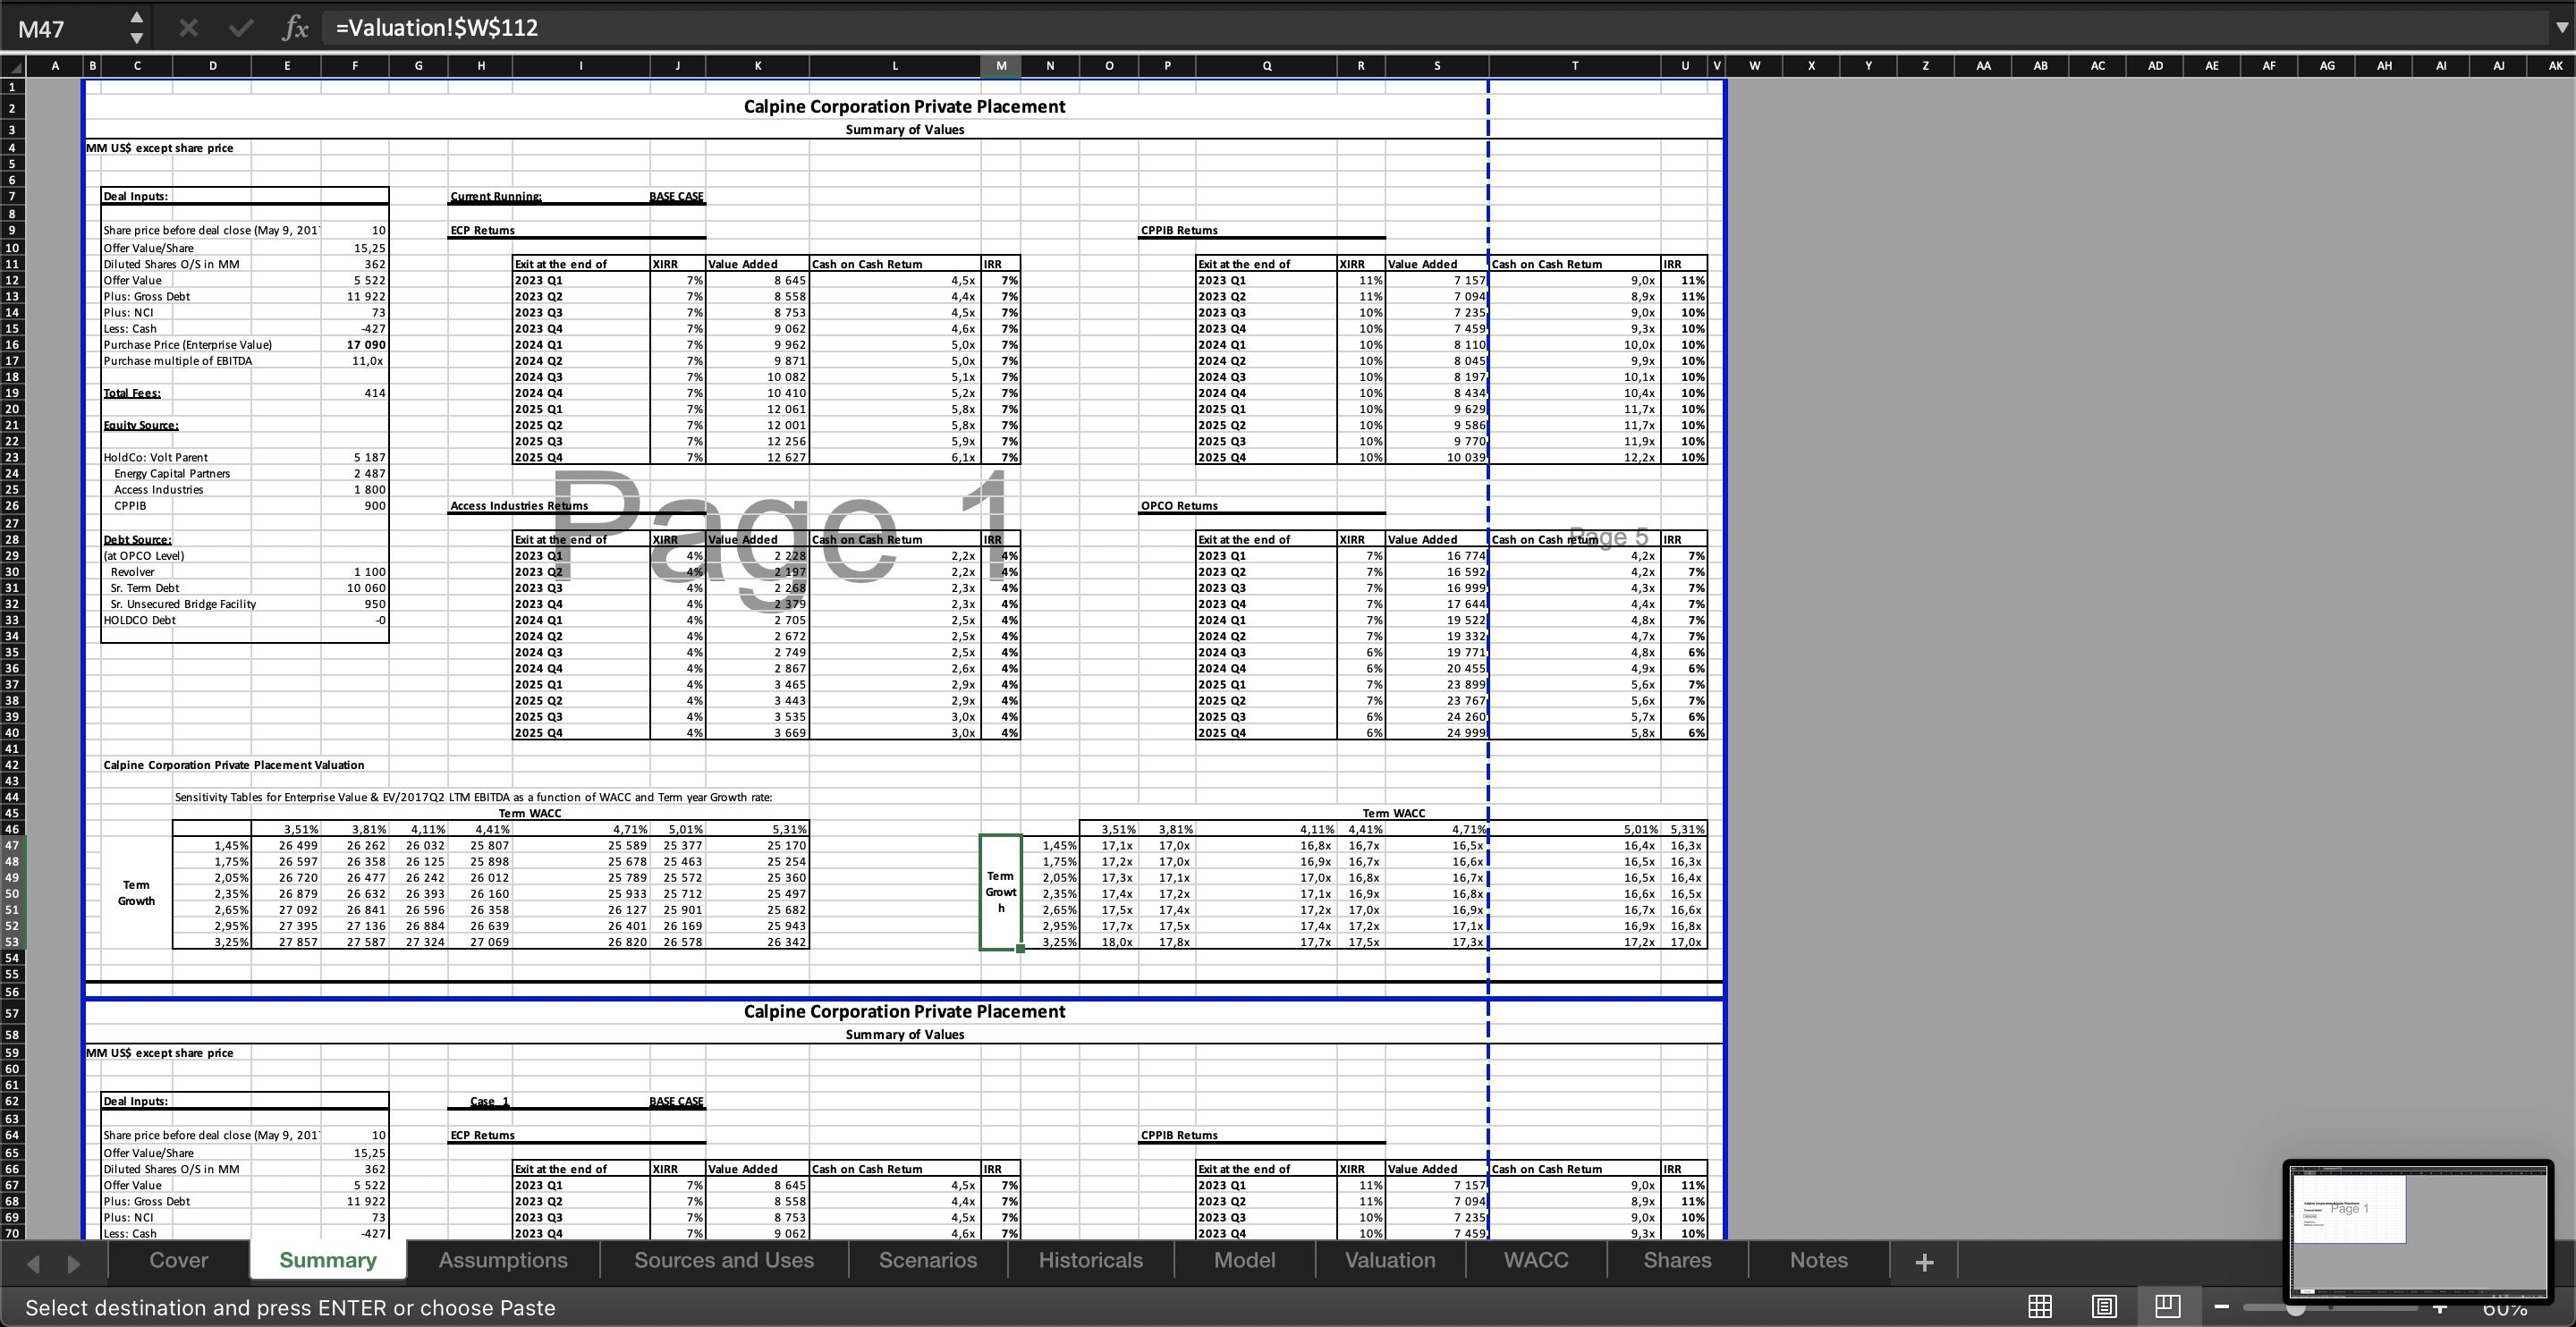Select row 47 header
Screen dimensions: 2576x1327
(x=12, y=845)
